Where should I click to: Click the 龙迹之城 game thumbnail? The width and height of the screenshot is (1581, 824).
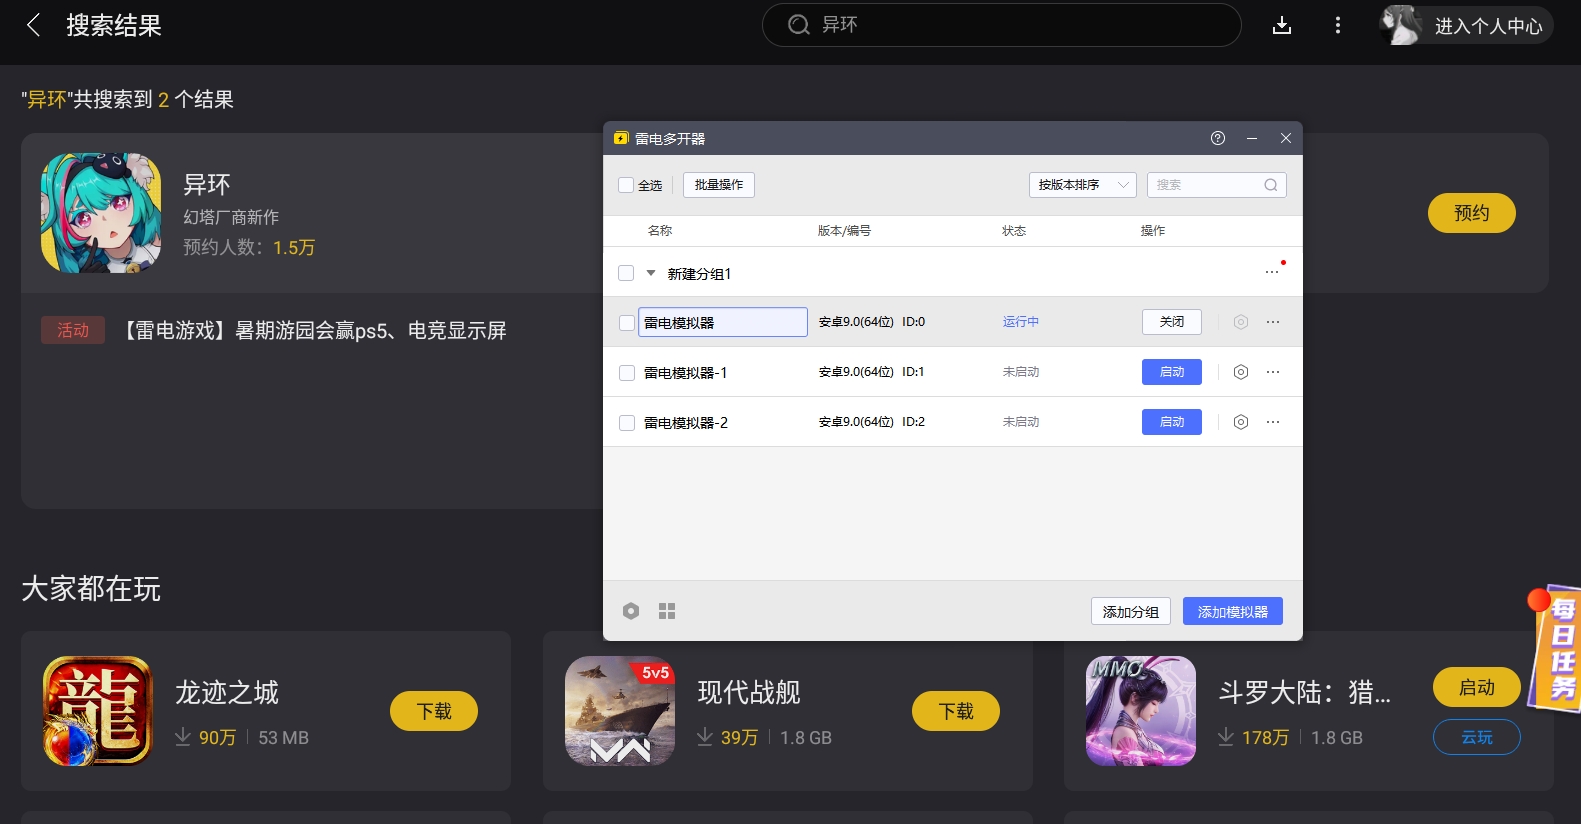pos(98,711)
